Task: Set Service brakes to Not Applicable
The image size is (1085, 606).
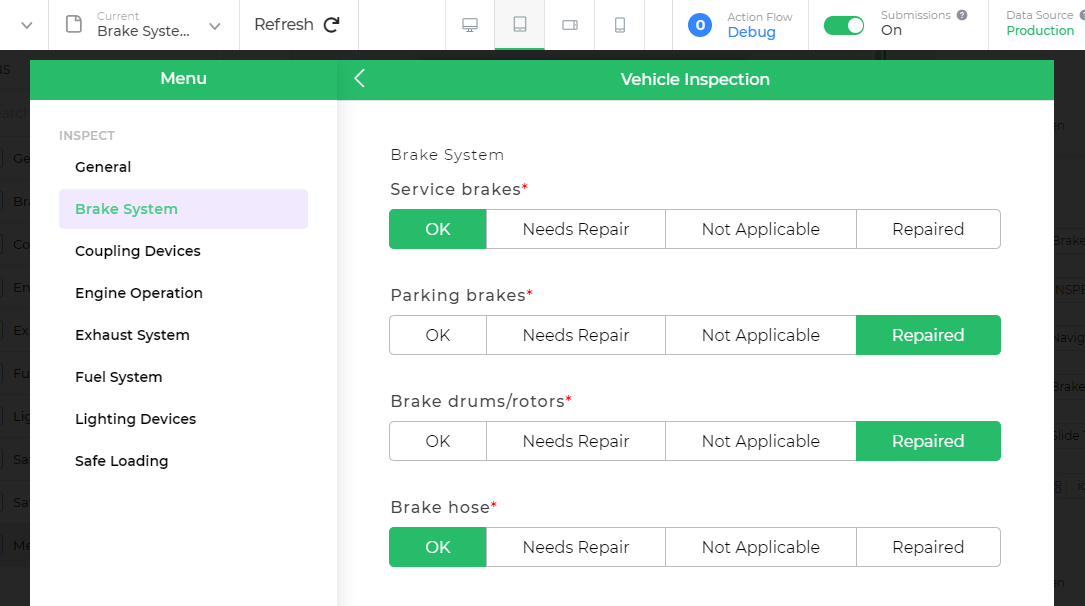Action: tap(760, 229)
